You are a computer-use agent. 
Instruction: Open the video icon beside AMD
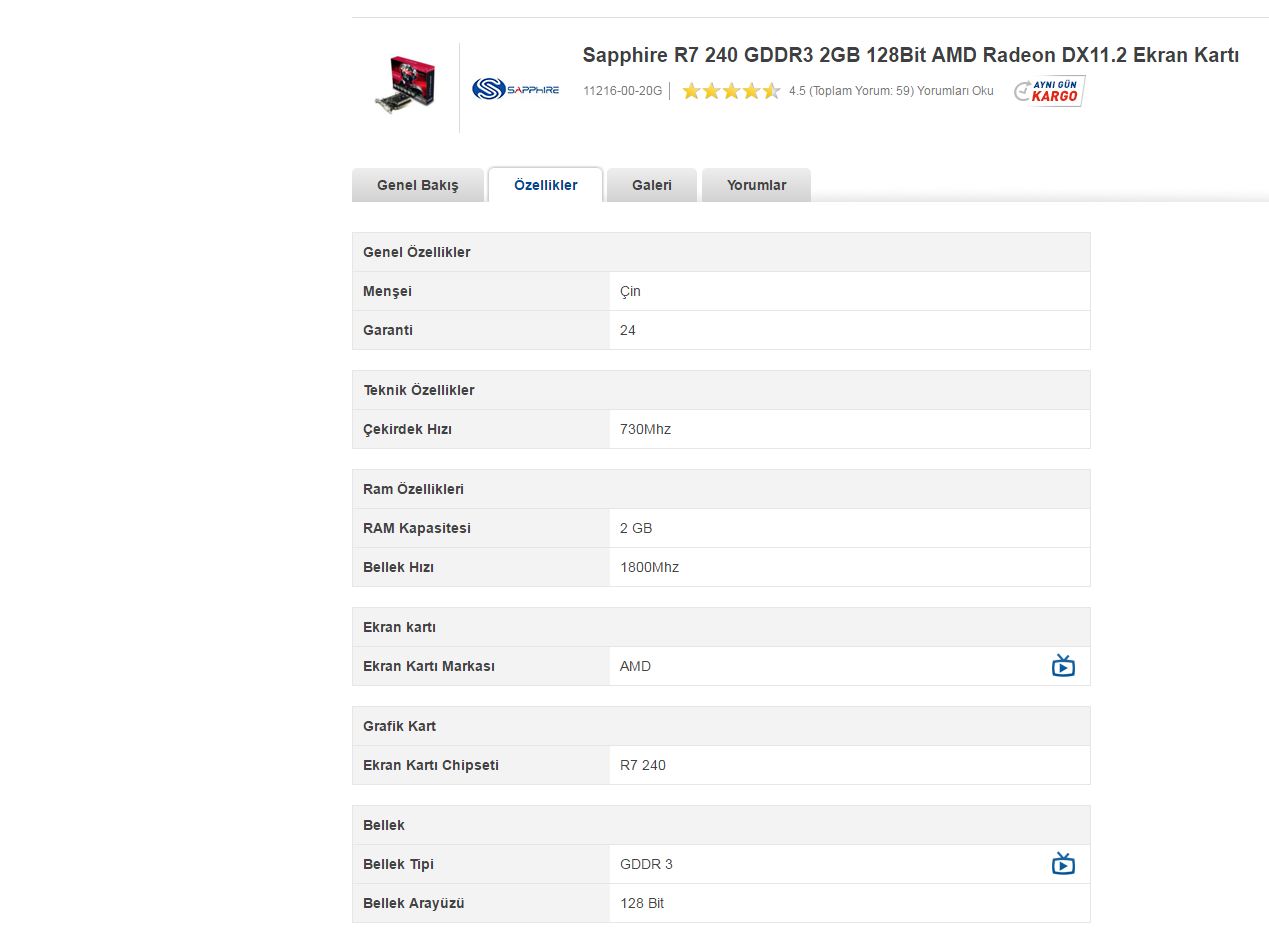point(1063,666)
